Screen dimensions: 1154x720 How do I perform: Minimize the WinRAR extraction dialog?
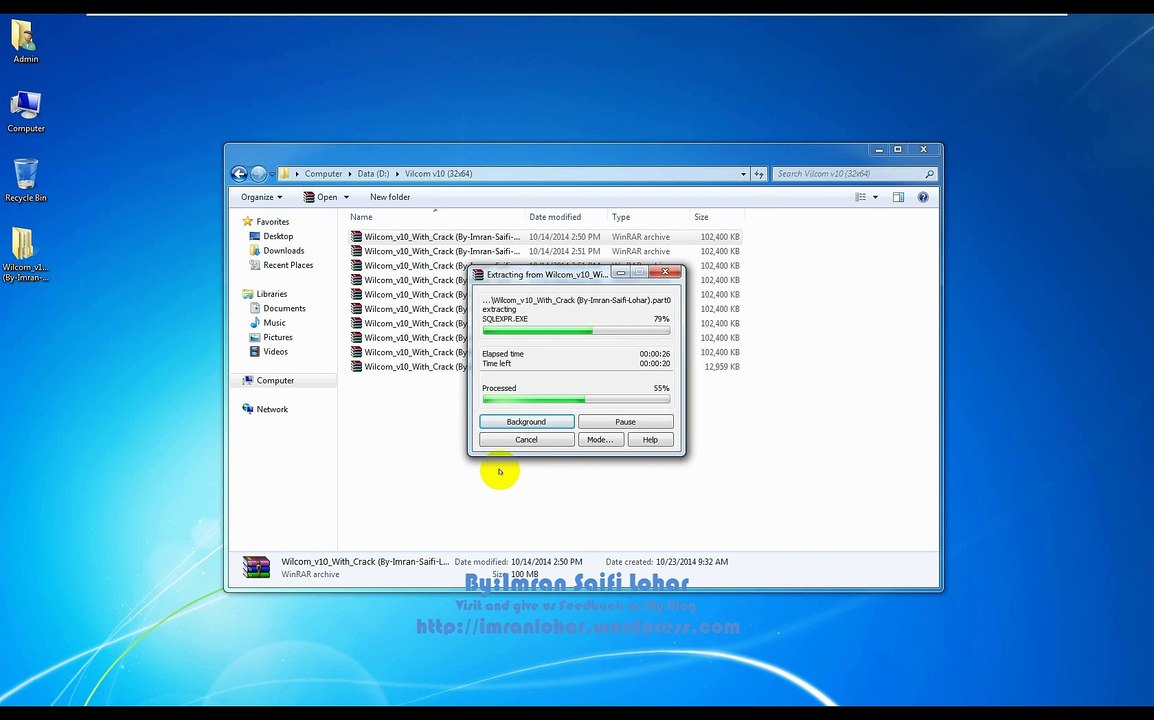(x=620, y=272)
